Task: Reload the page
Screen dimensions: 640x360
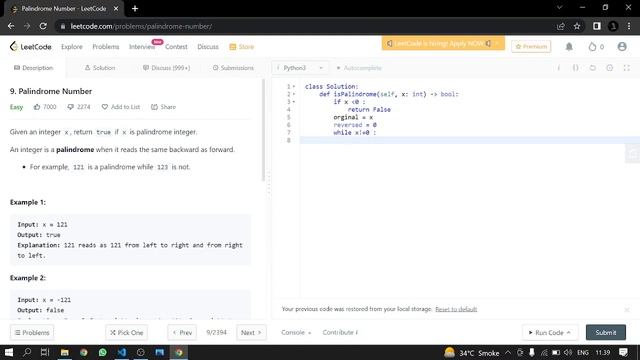Action: (x=43, y=26)
